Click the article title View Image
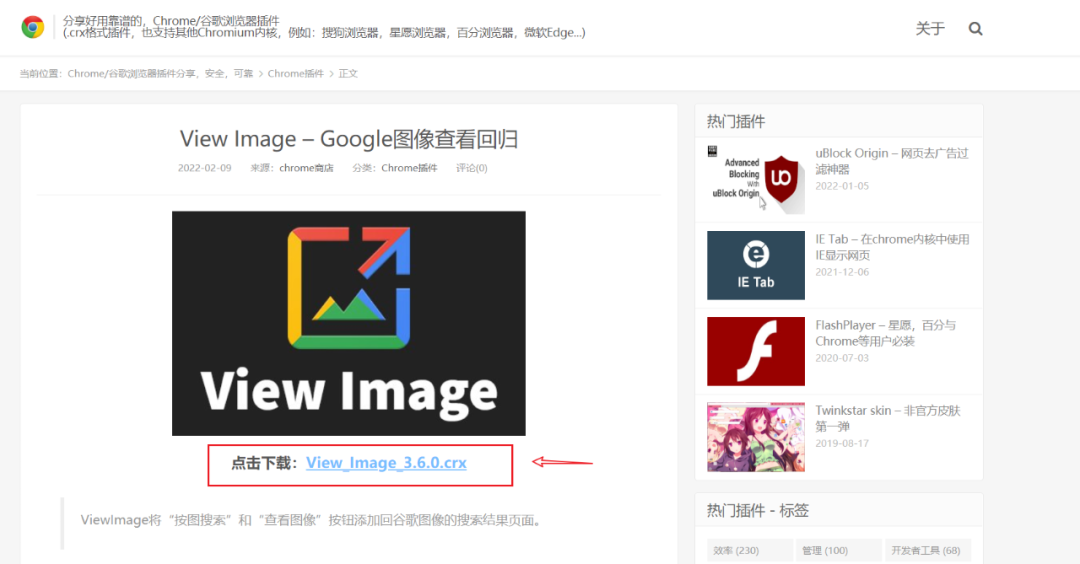This screenshot has width=1080, height=564. click(x=348, y=139)
